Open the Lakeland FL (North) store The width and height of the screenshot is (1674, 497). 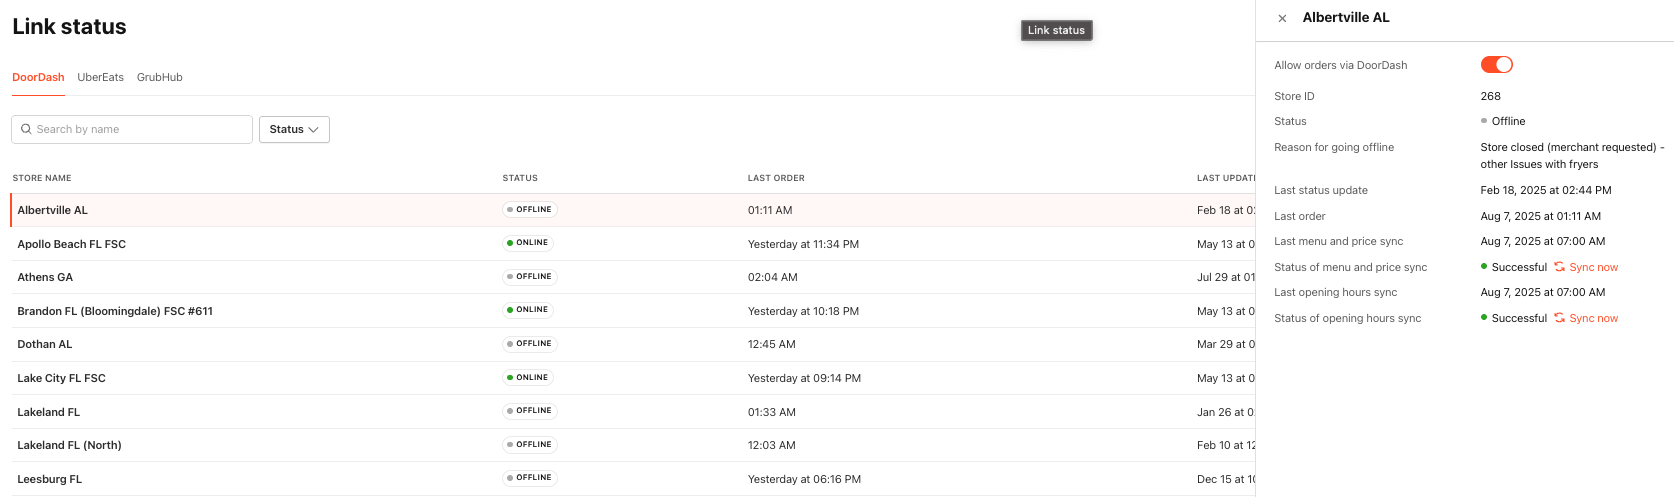pyautogui.click(x=633, y=445)
